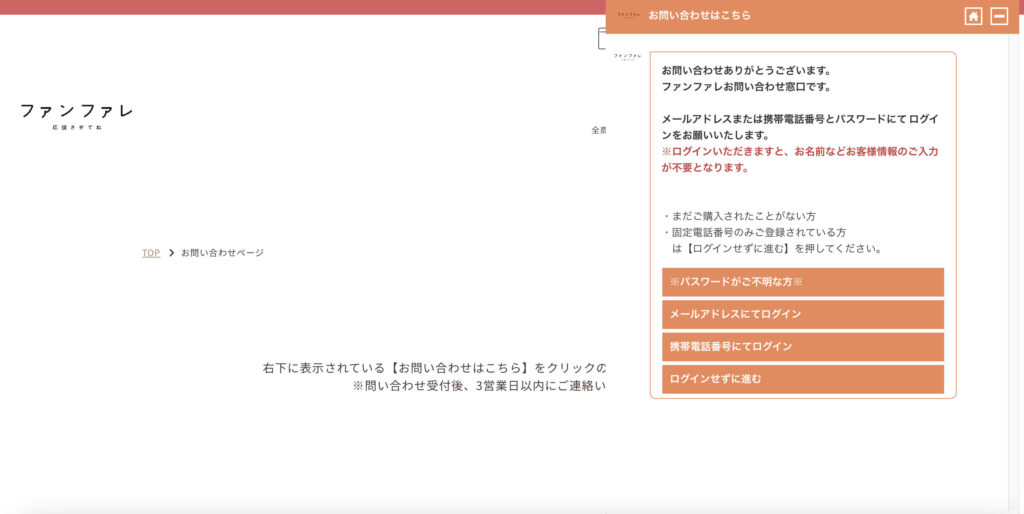Click the small logo in chat header

click(x=629, y=15)
